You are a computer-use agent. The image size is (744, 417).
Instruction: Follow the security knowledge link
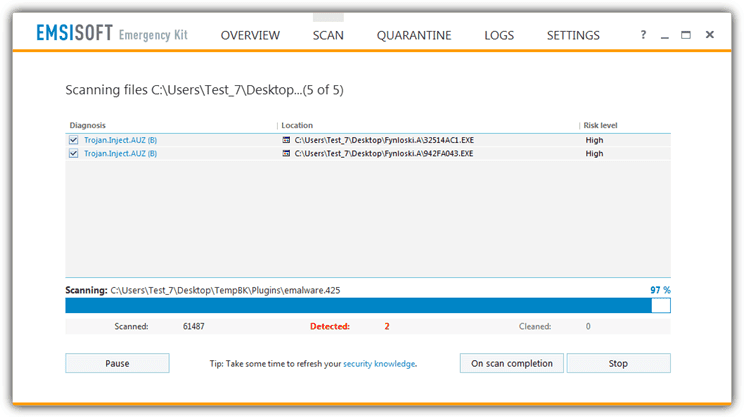point(379,364)
